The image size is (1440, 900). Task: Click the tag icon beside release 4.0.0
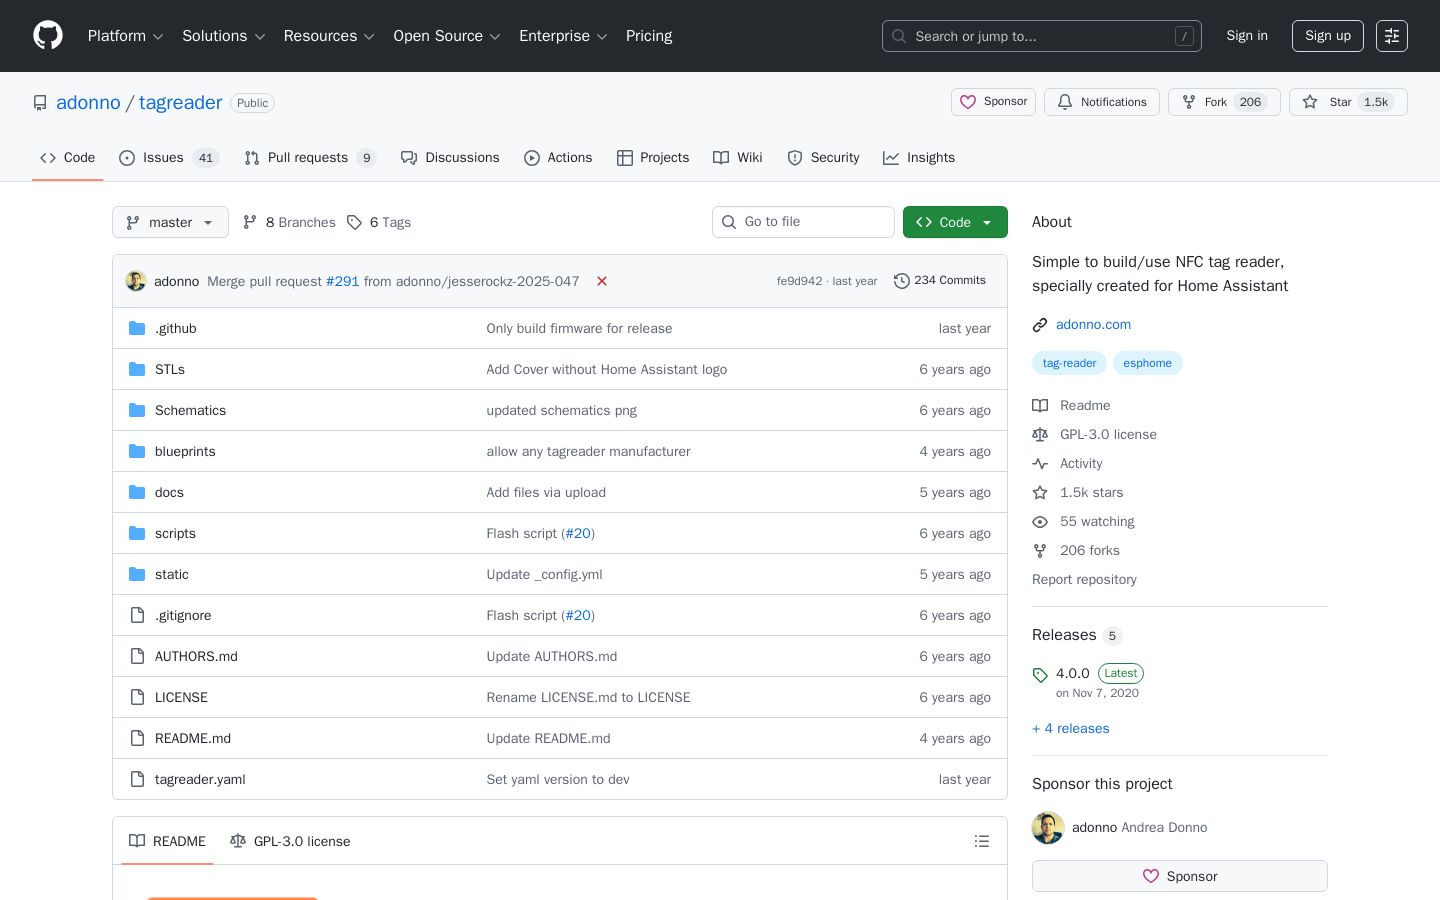tap(1040, 675)
